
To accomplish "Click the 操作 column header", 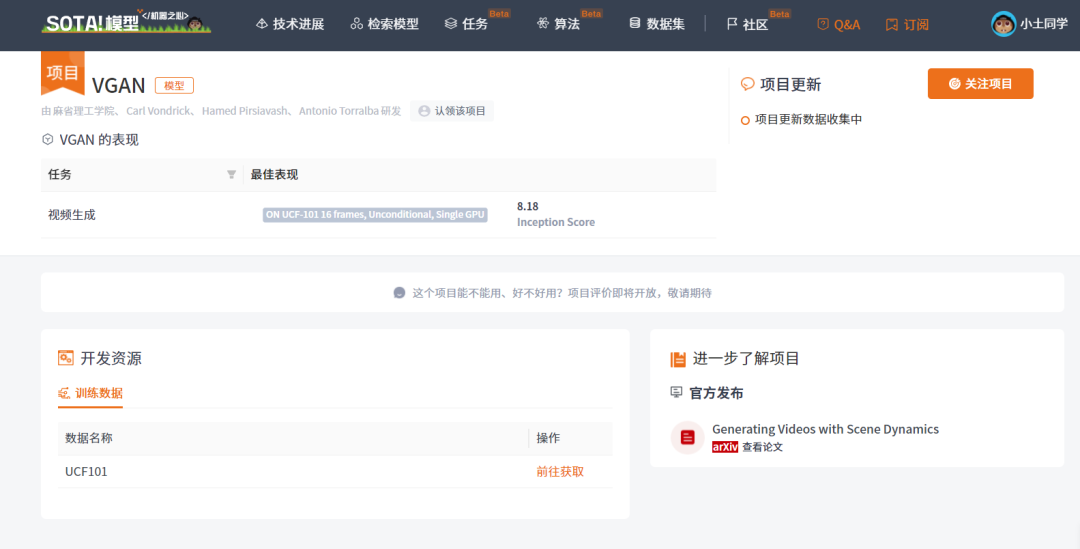I will (x=548, y=438).
